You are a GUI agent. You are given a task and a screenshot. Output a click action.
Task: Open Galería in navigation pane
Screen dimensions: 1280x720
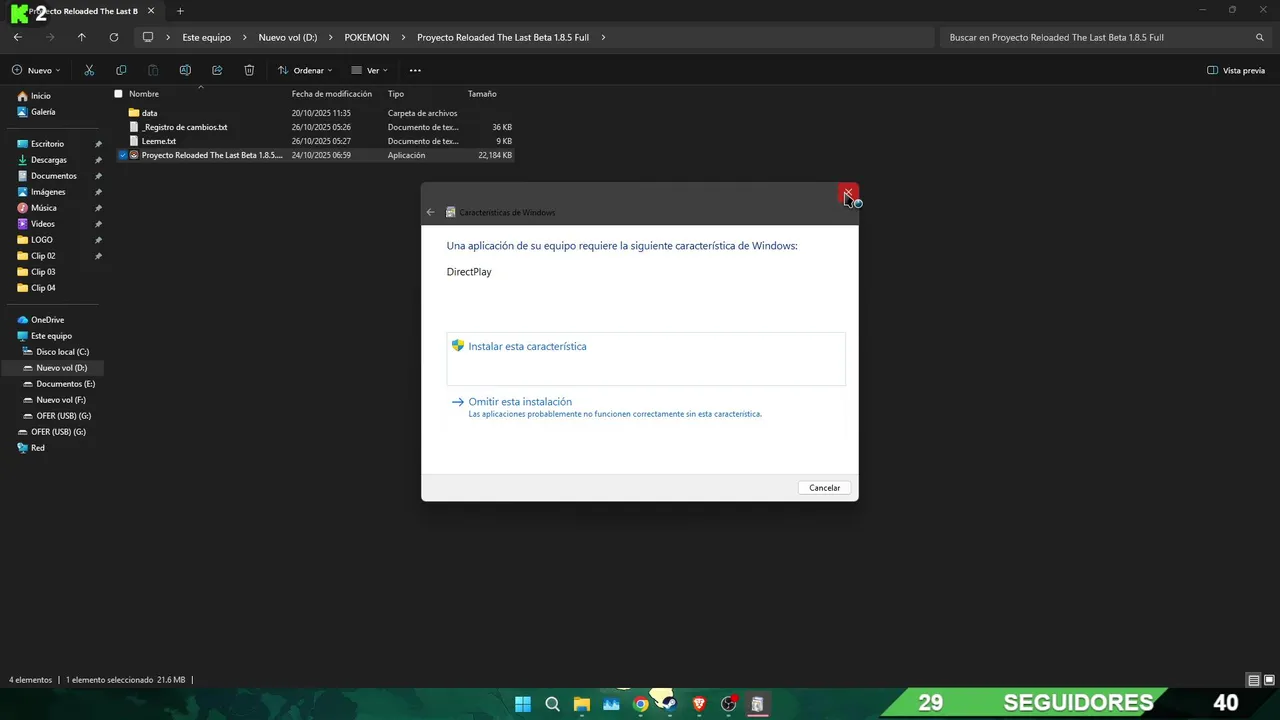tap(43, 112)
